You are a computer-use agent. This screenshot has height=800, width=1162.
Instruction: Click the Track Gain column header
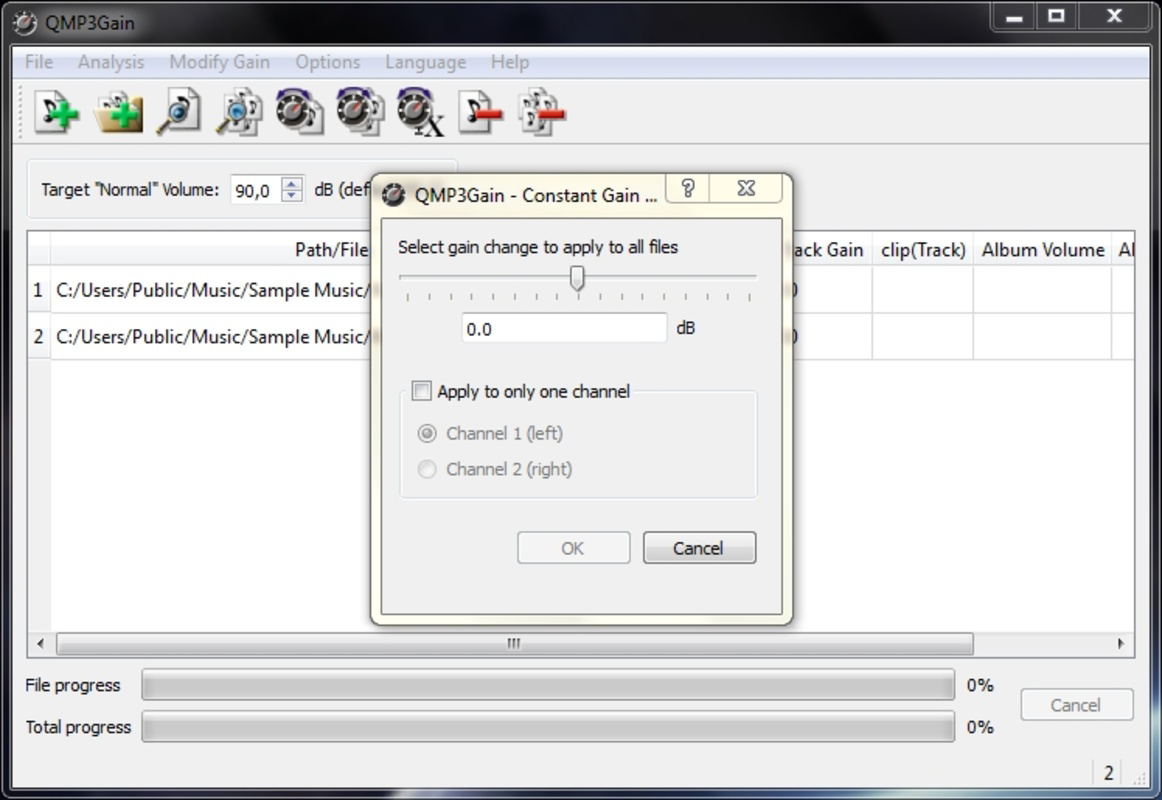click(829, 250)
